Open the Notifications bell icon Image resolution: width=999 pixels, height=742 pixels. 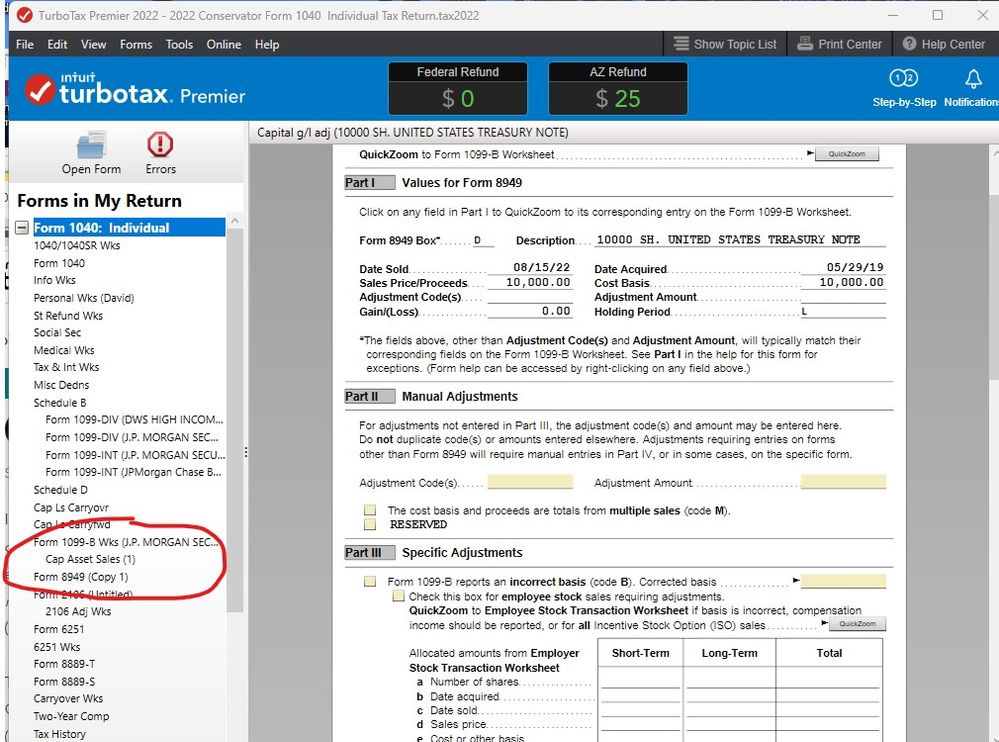pos(973,78)
